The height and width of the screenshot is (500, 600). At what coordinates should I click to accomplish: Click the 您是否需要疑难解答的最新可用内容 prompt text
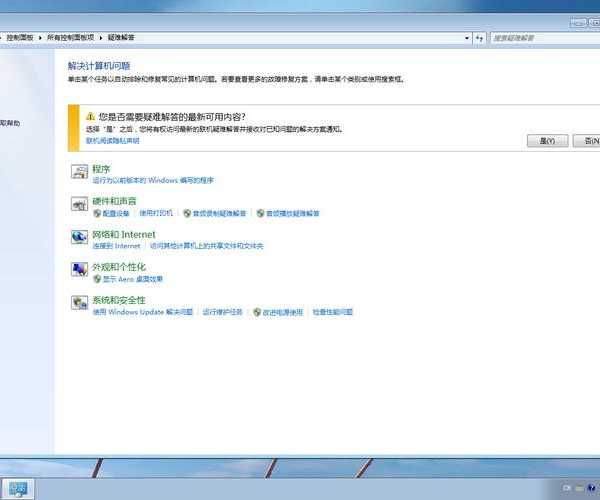[x=172, y=117]
